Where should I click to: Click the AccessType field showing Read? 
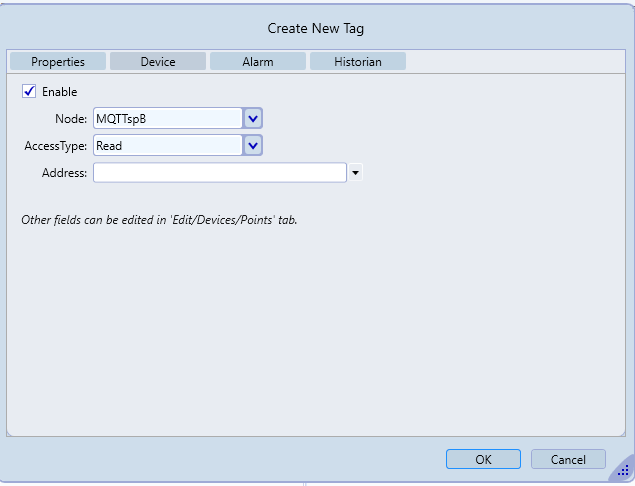pyautogui.click(x=167, y=146)
